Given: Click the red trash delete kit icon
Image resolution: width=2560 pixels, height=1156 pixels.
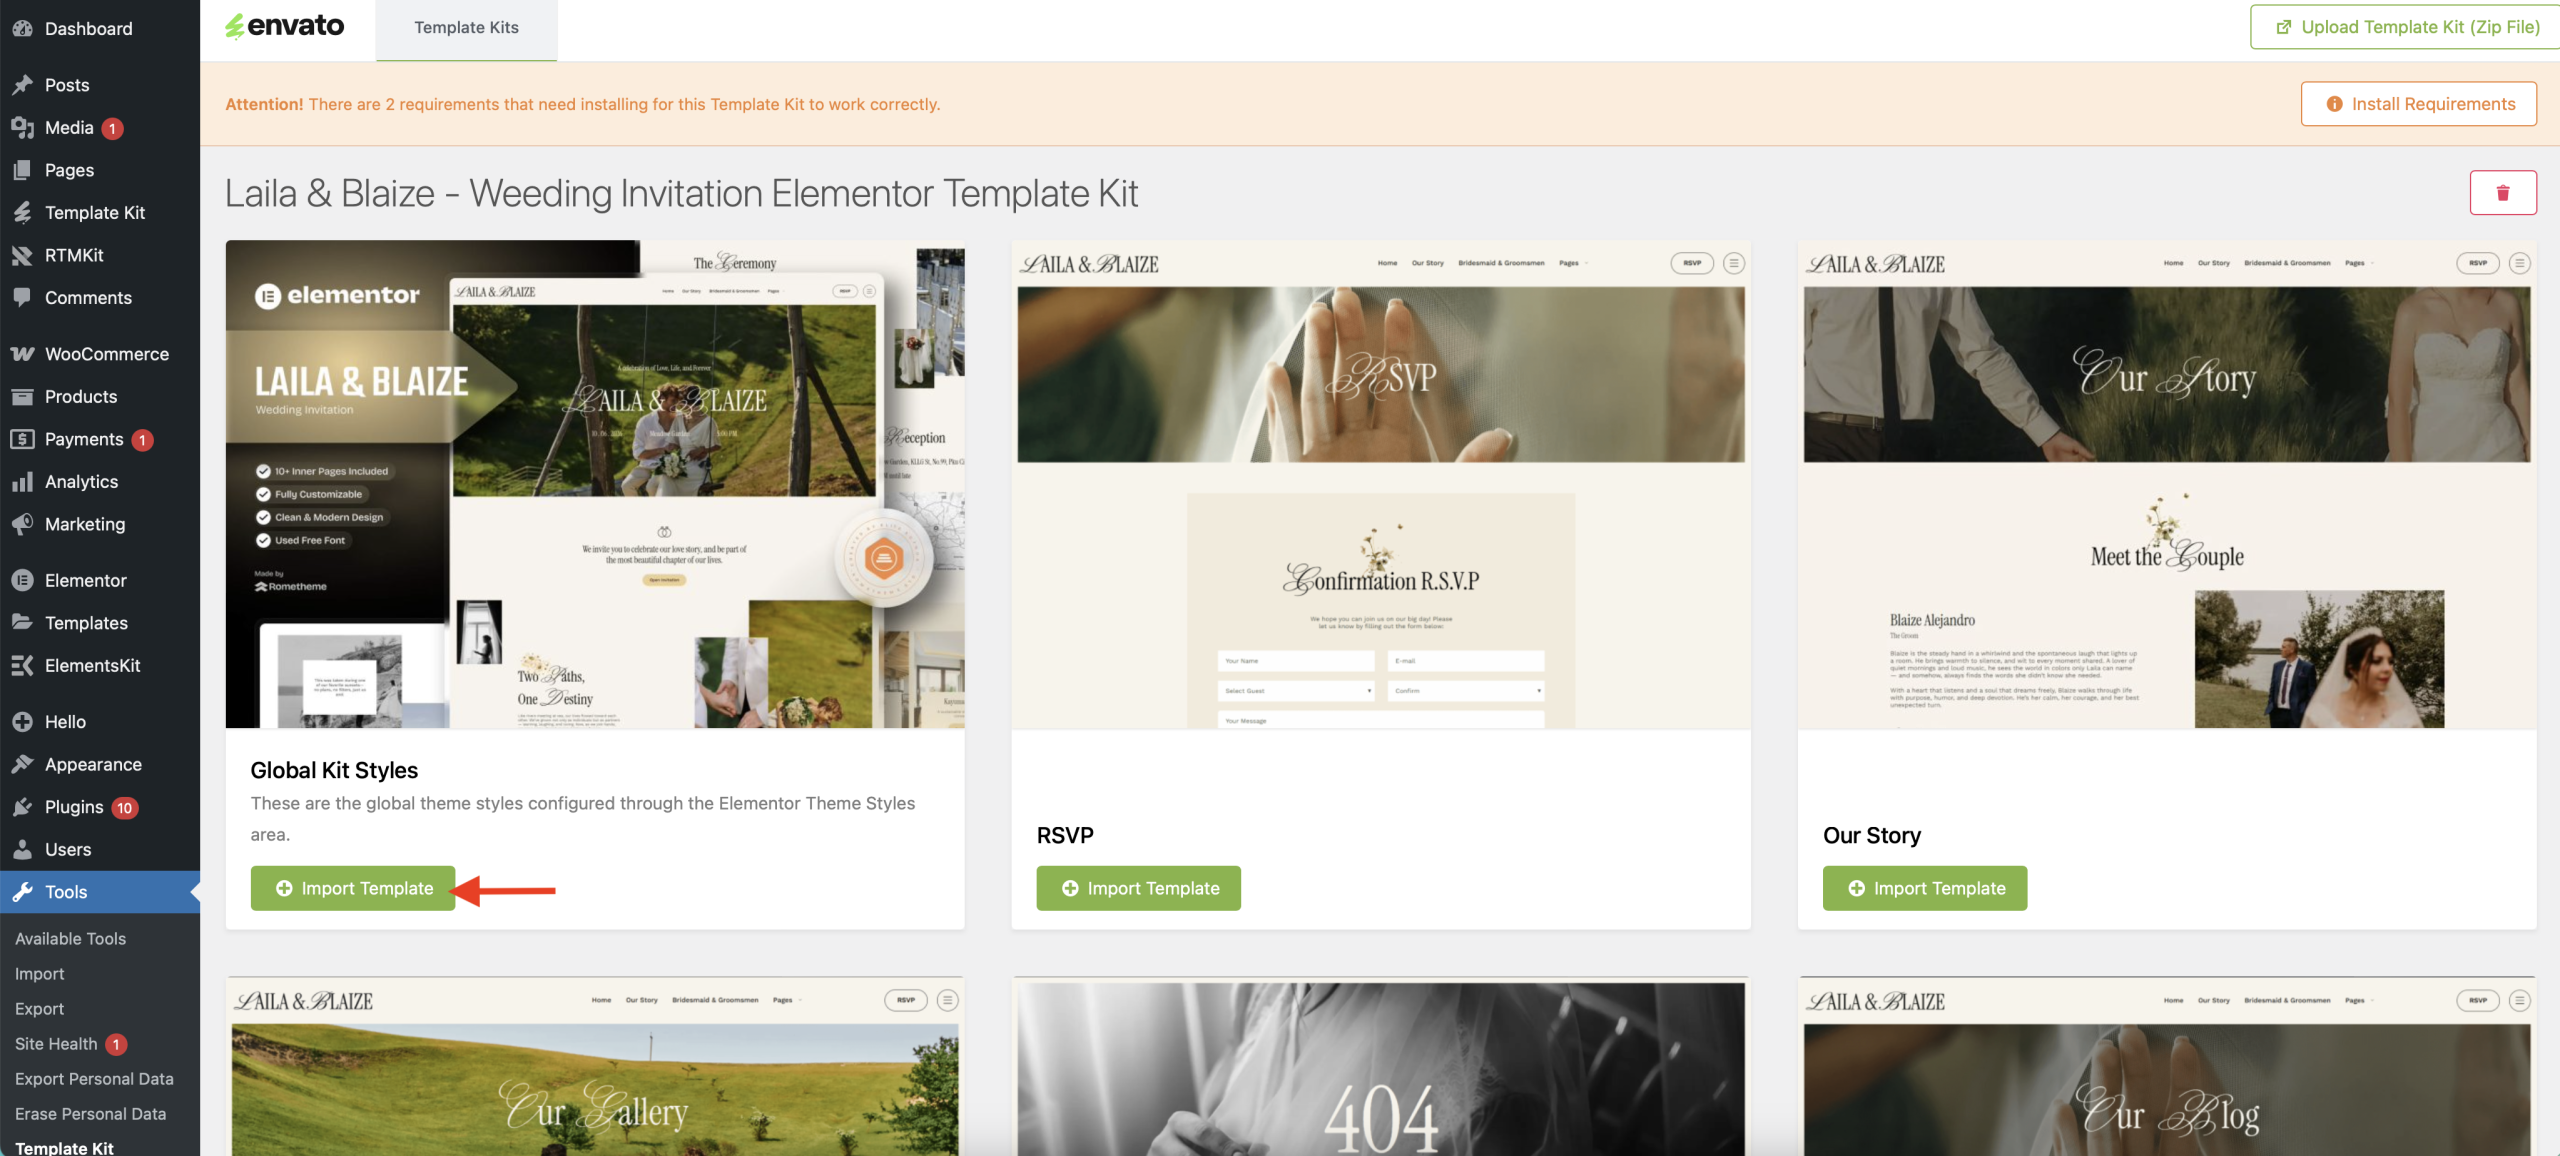Looking at the screenshot, I should click(x=2503, y=193).
